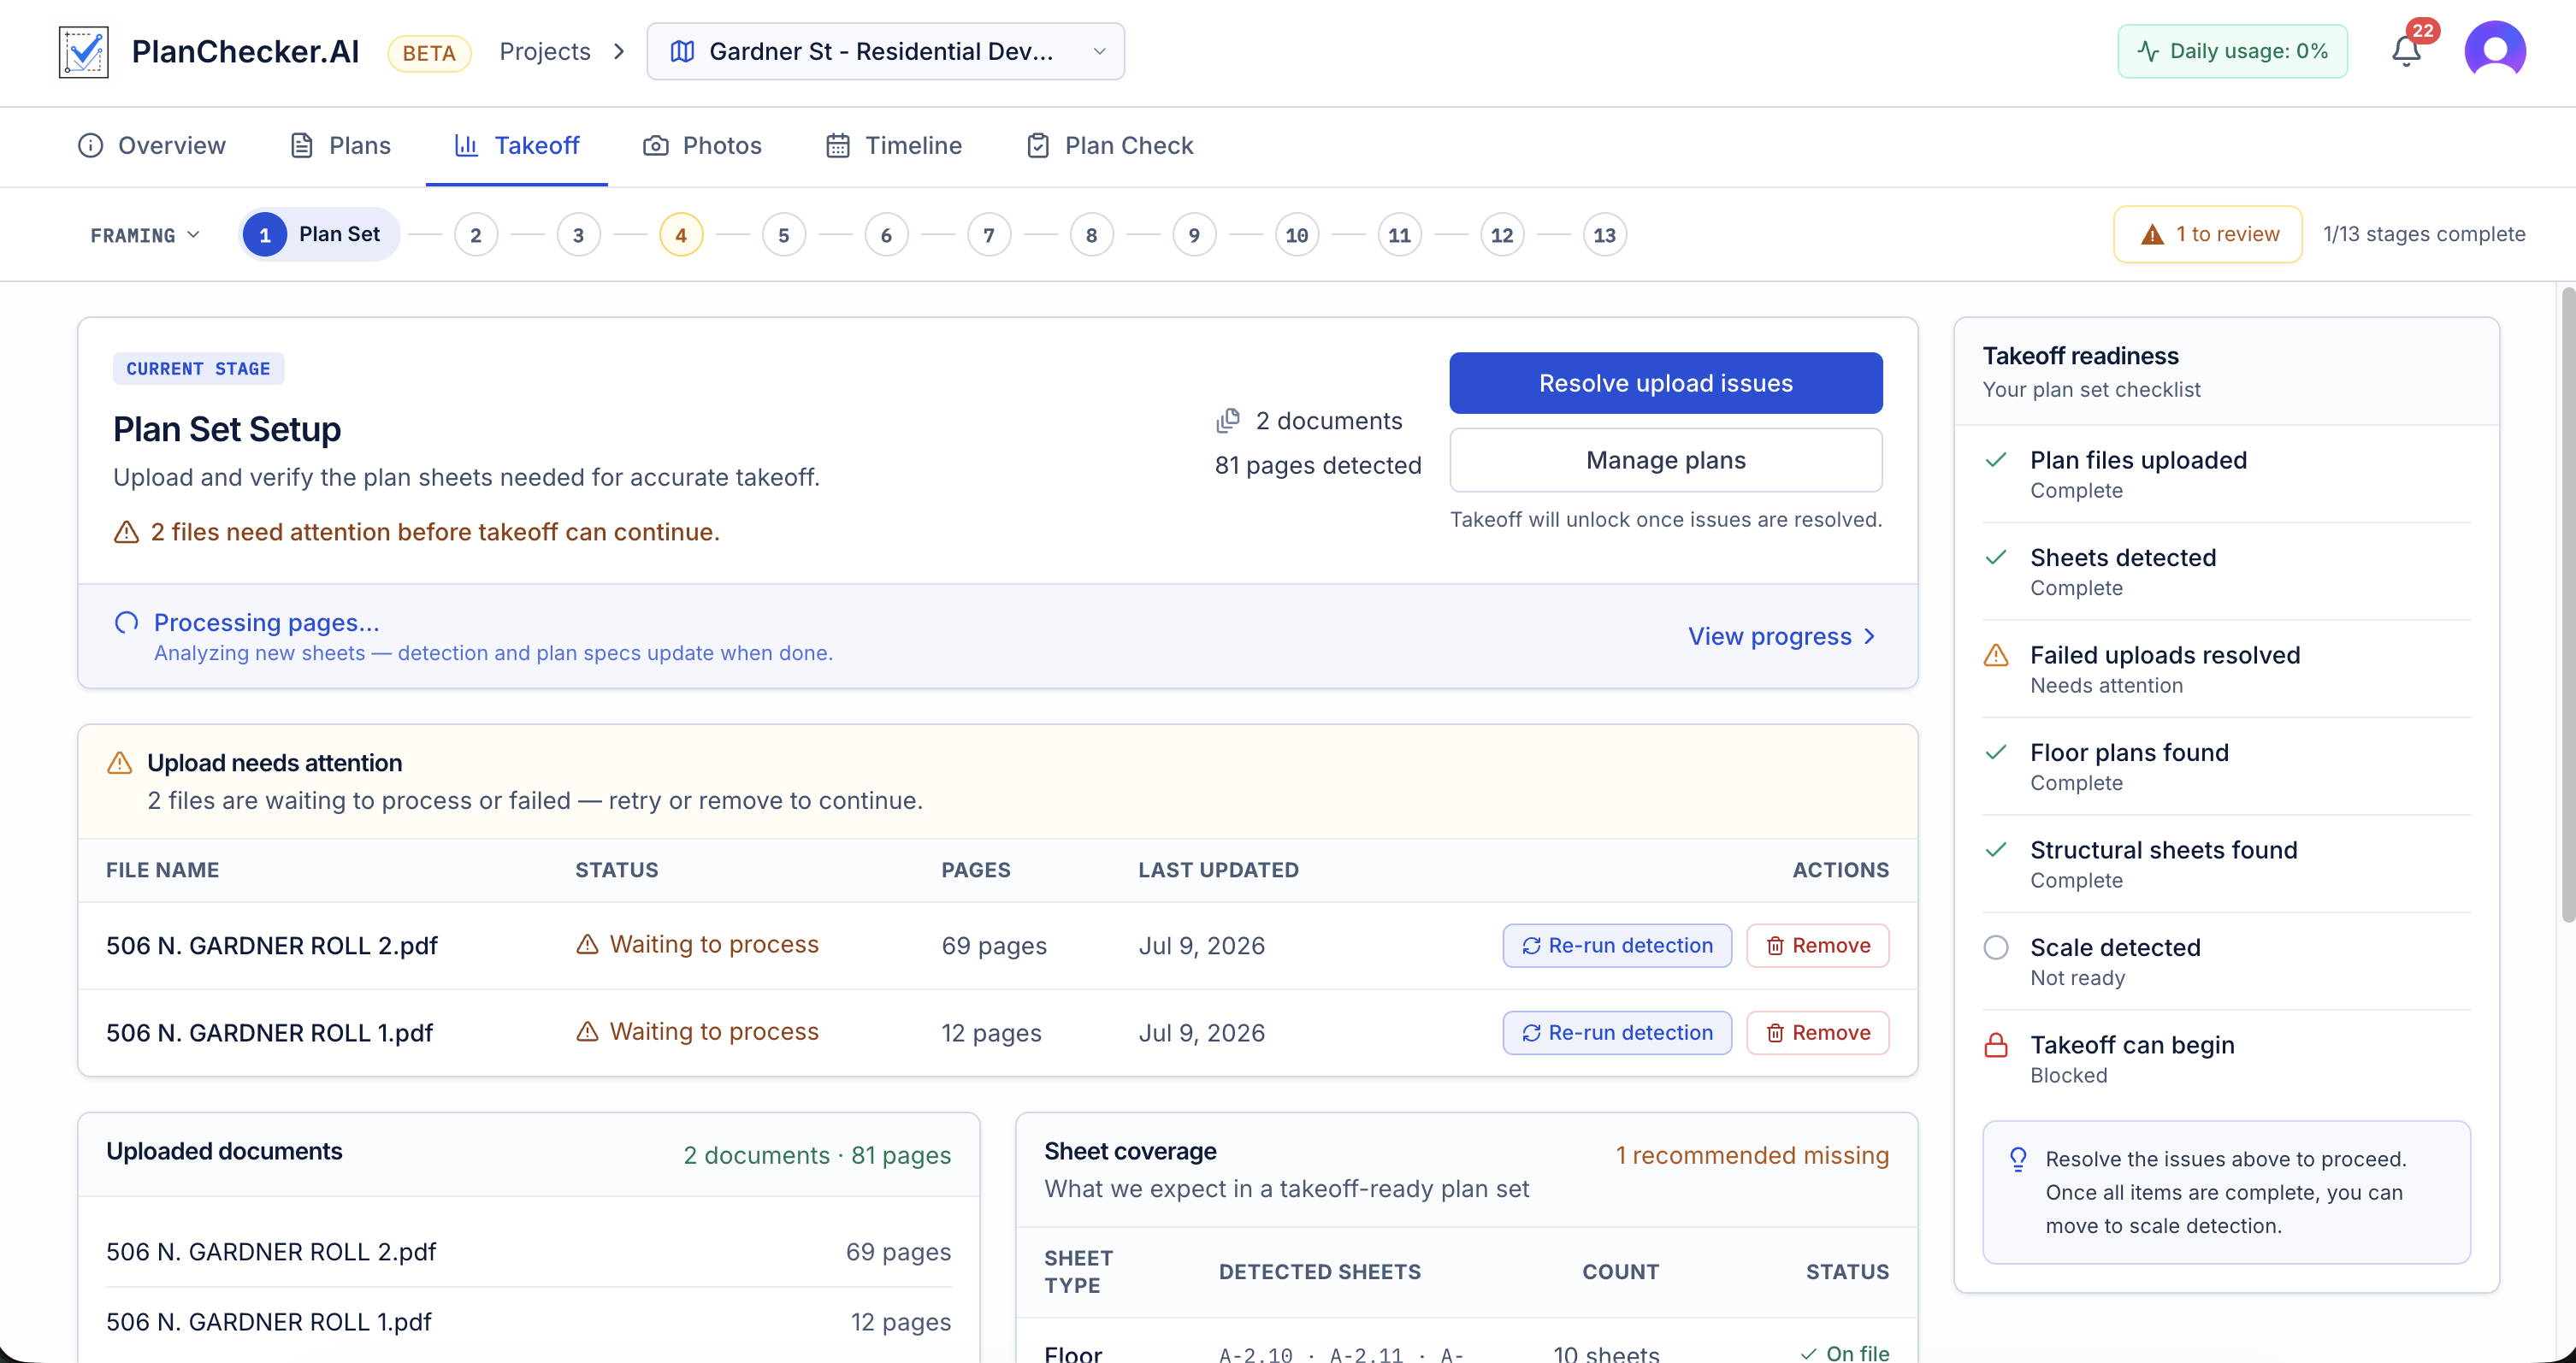Click the chevron after Projects breadcrumb
2576x1363 pixels.
coord(619,51)
